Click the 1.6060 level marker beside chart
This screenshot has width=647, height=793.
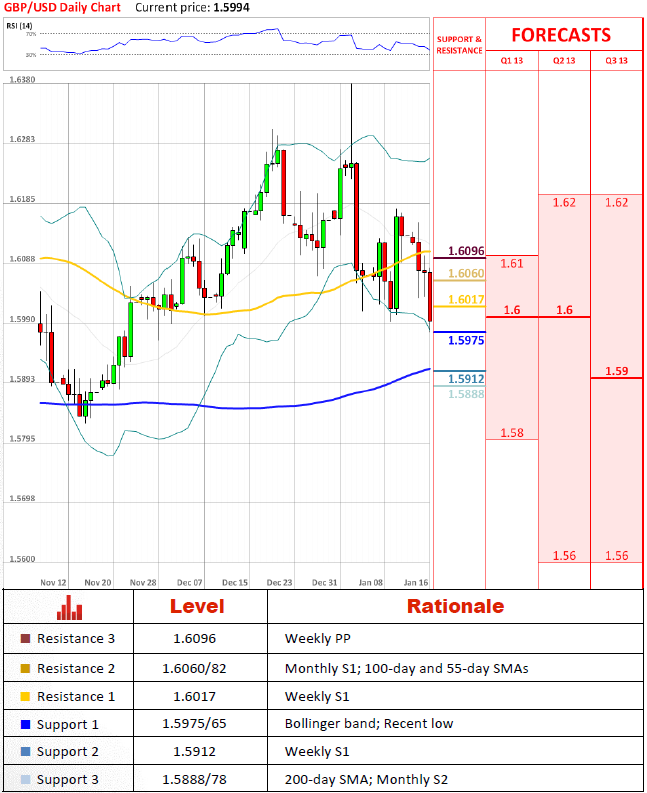point(466,273)
